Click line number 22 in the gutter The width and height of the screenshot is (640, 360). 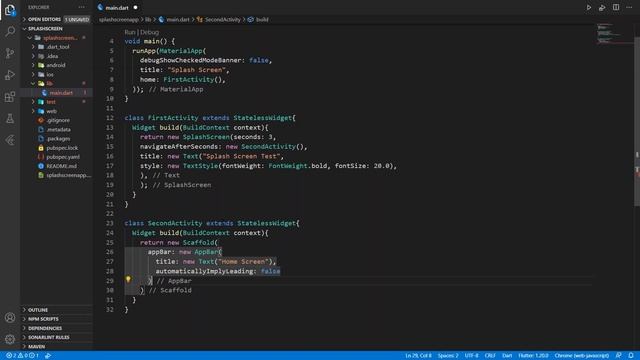[110, 213]
